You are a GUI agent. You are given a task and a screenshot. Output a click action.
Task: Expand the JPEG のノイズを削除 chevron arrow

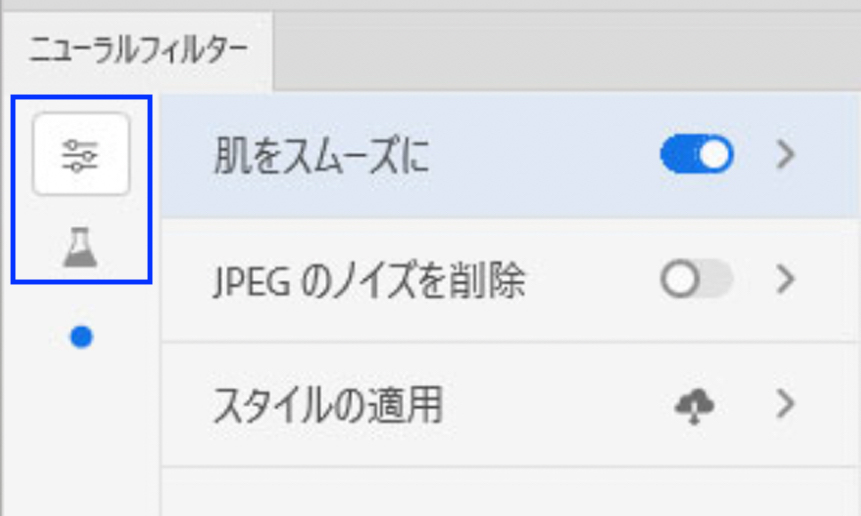(x=786, y=281)
